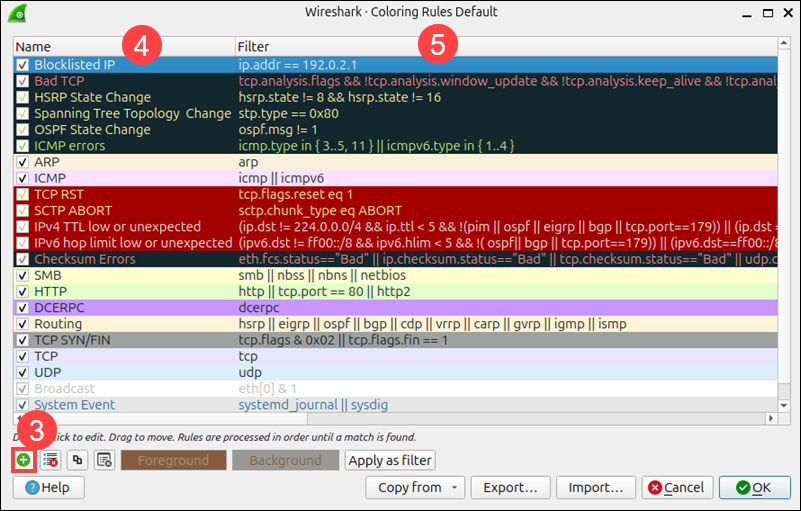
Task: Close the Coloring Rules window
Action: pyautogui.click(x=788, y=13)
